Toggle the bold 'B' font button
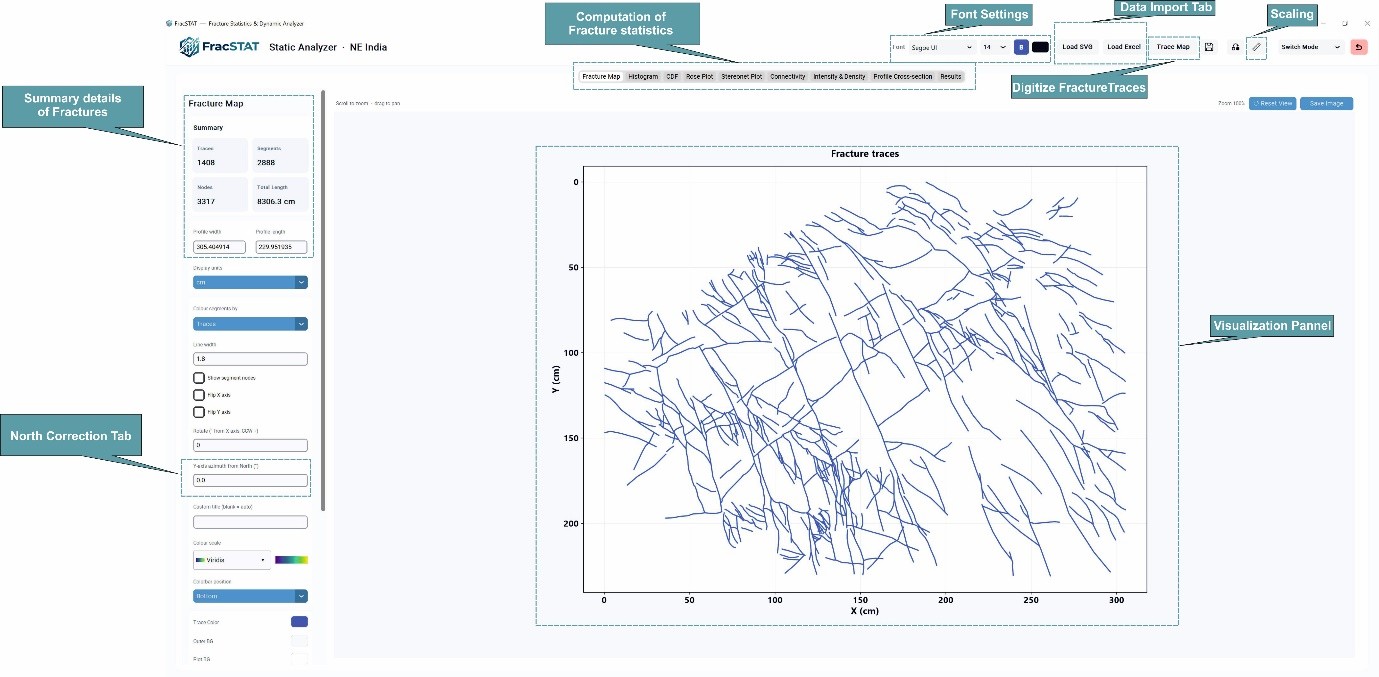 click(x=1020, y=47)
